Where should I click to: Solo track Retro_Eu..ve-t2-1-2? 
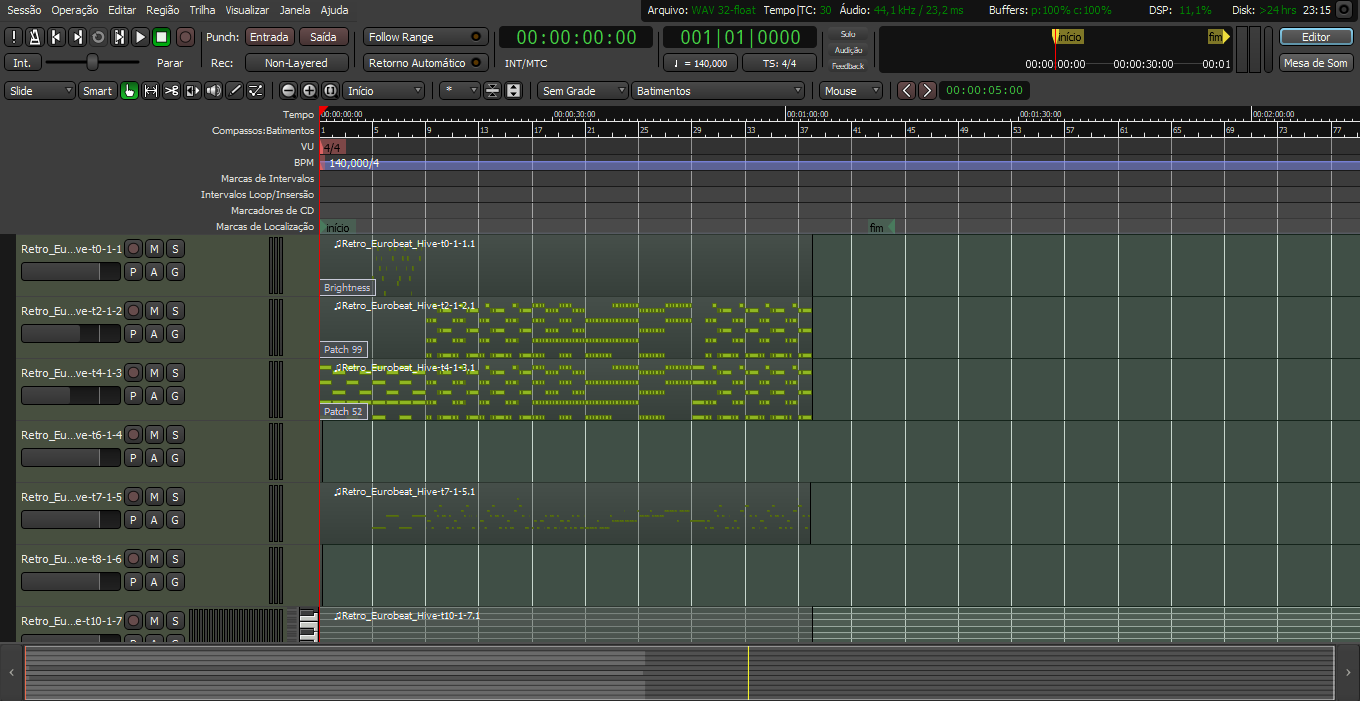174,310
